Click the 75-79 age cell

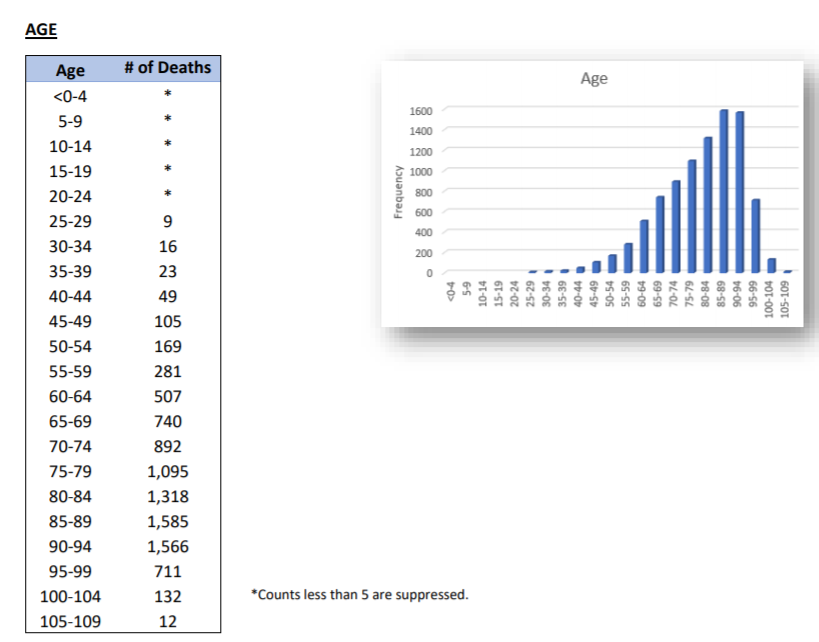pyautogui.click(x=70, y=472)
